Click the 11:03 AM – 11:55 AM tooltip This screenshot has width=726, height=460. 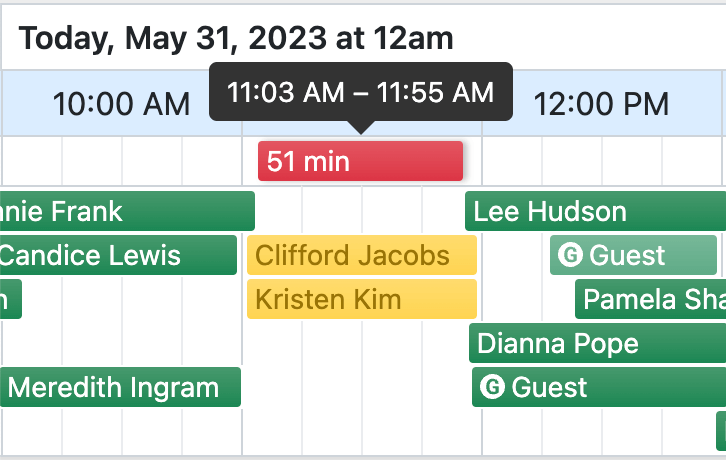(360, 93)
